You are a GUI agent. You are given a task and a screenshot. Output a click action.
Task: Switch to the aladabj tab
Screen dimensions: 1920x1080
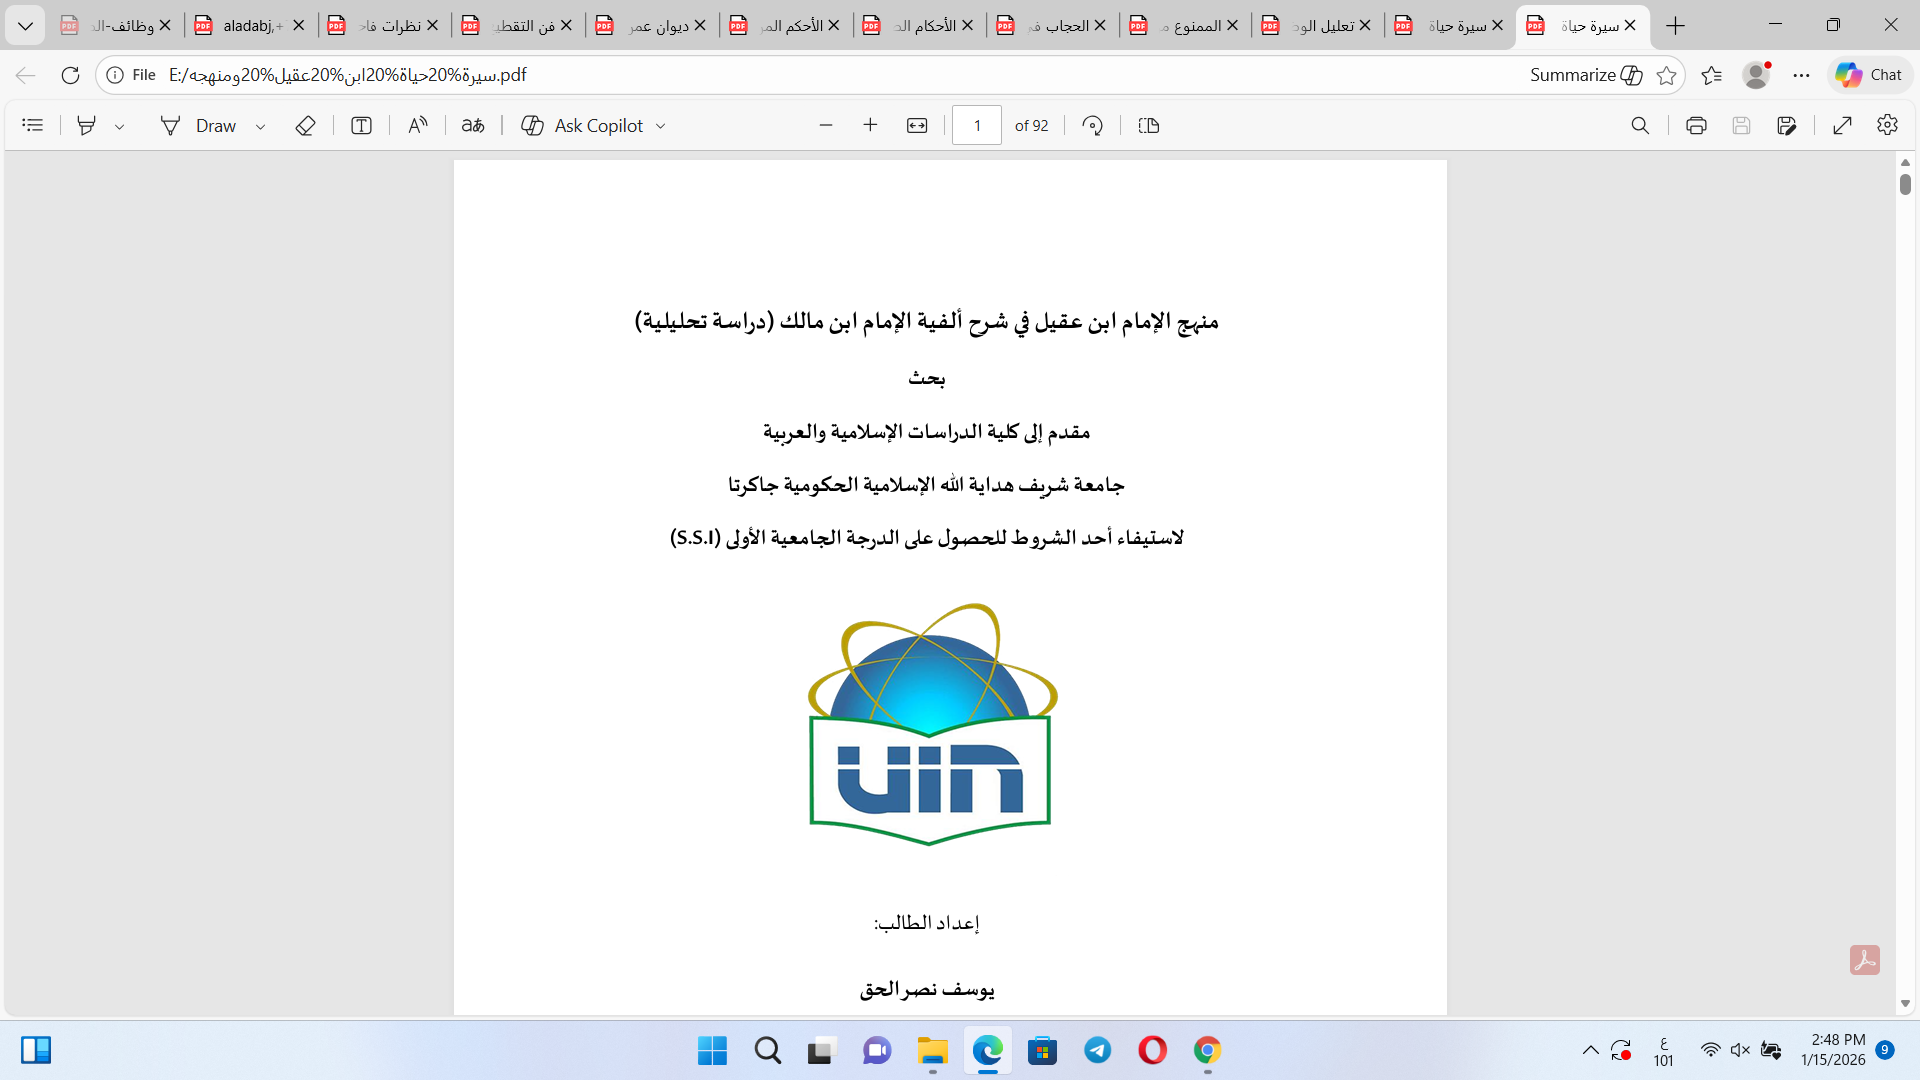point(250,26)
